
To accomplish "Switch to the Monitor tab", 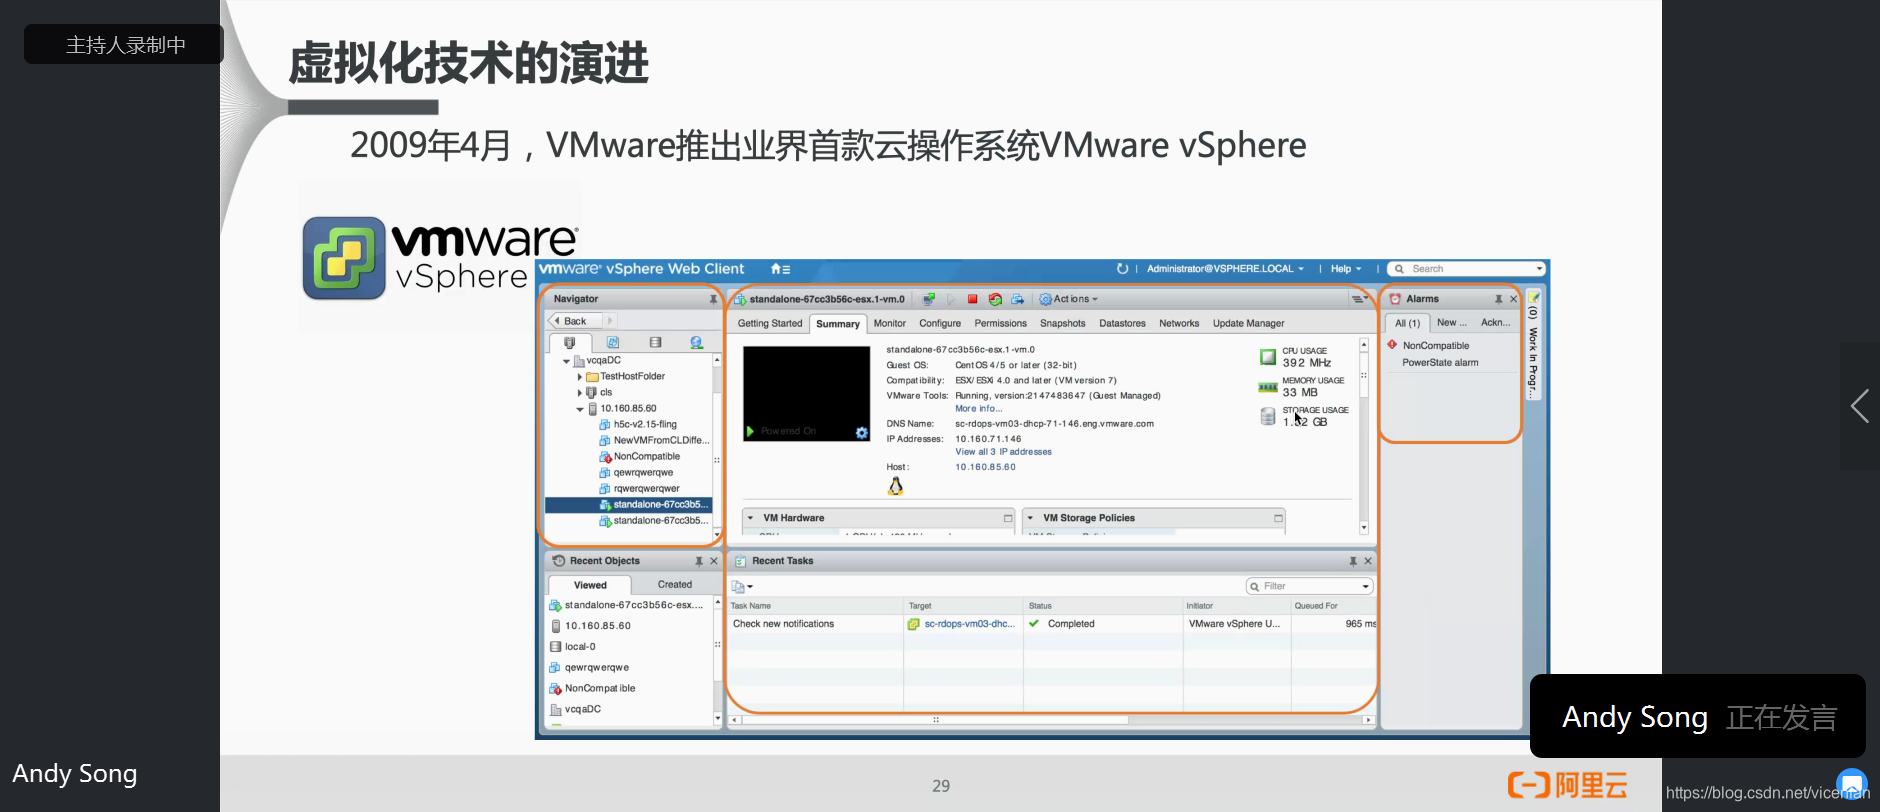I will tap(889, 323).
